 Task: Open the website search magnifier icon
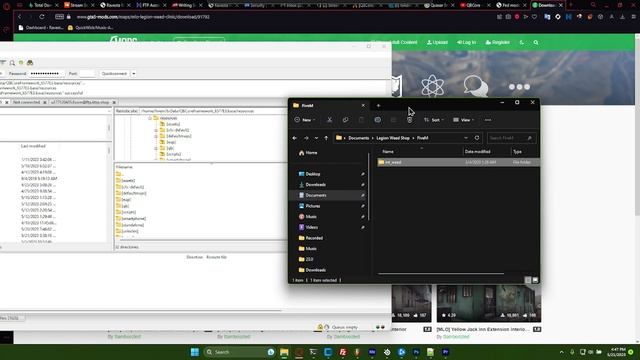(536, 42)
